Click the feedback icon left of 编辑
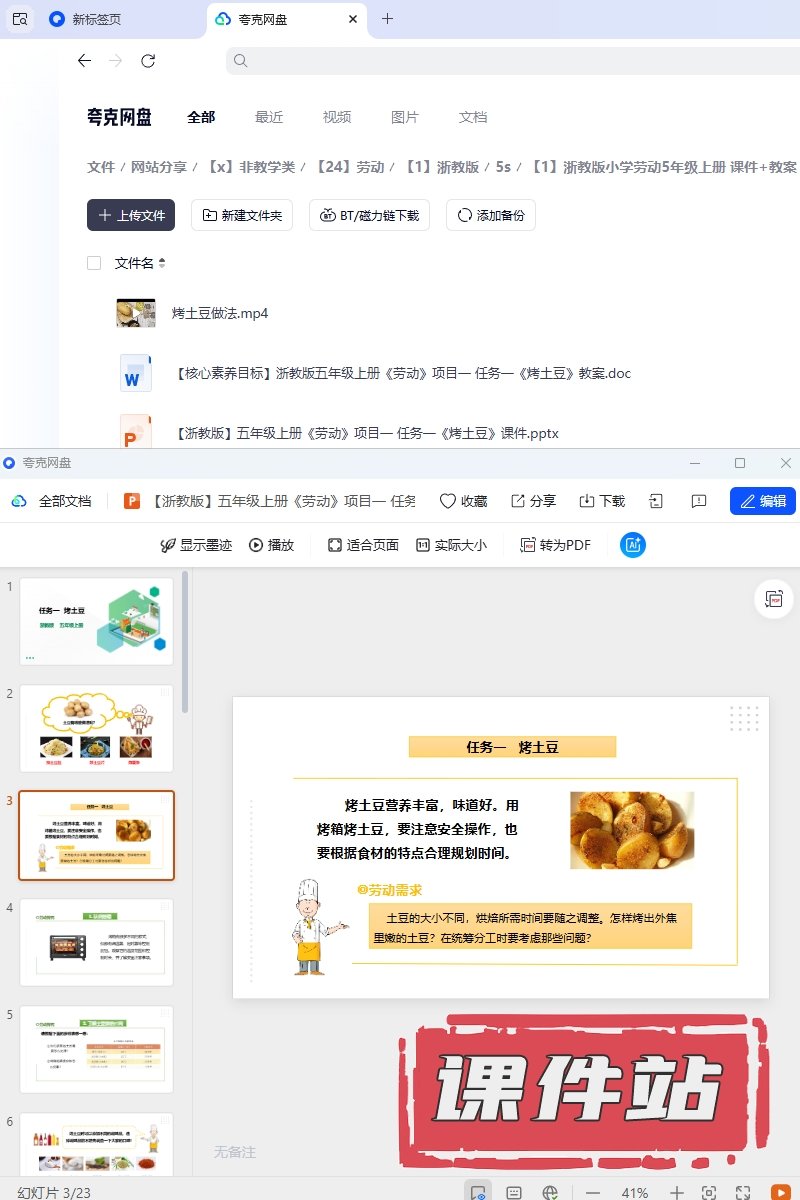This screenshot has height=1200, width=800. pos(699,501)
